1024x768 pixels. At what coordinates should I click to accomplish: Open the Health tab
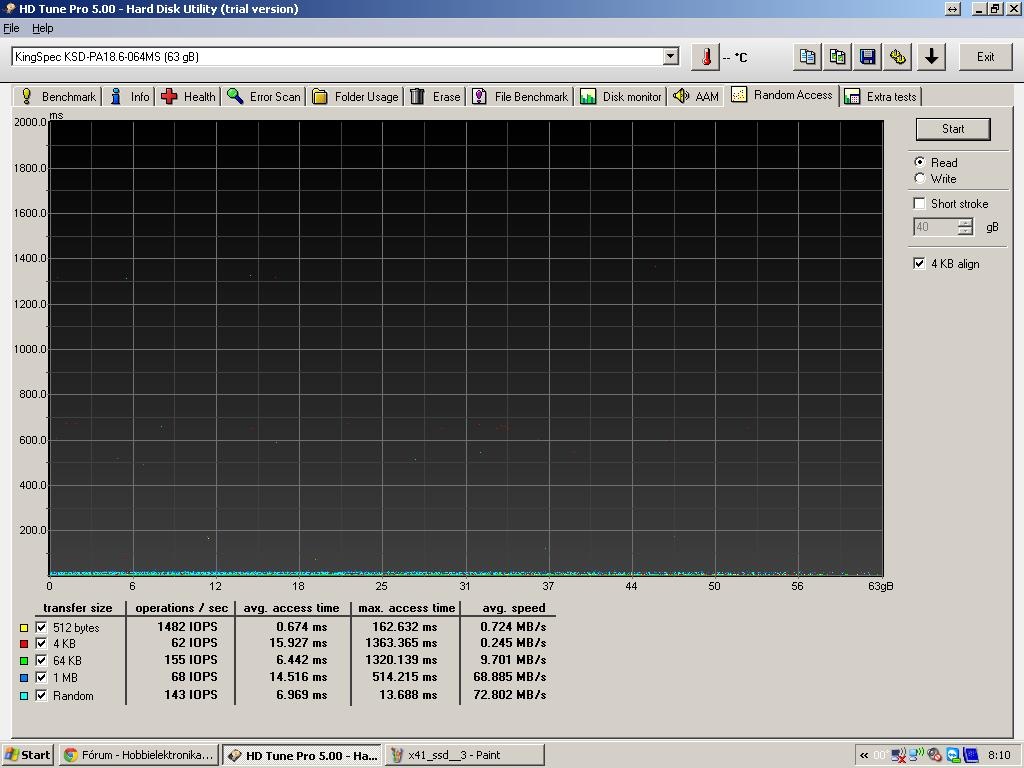[188, 97]
